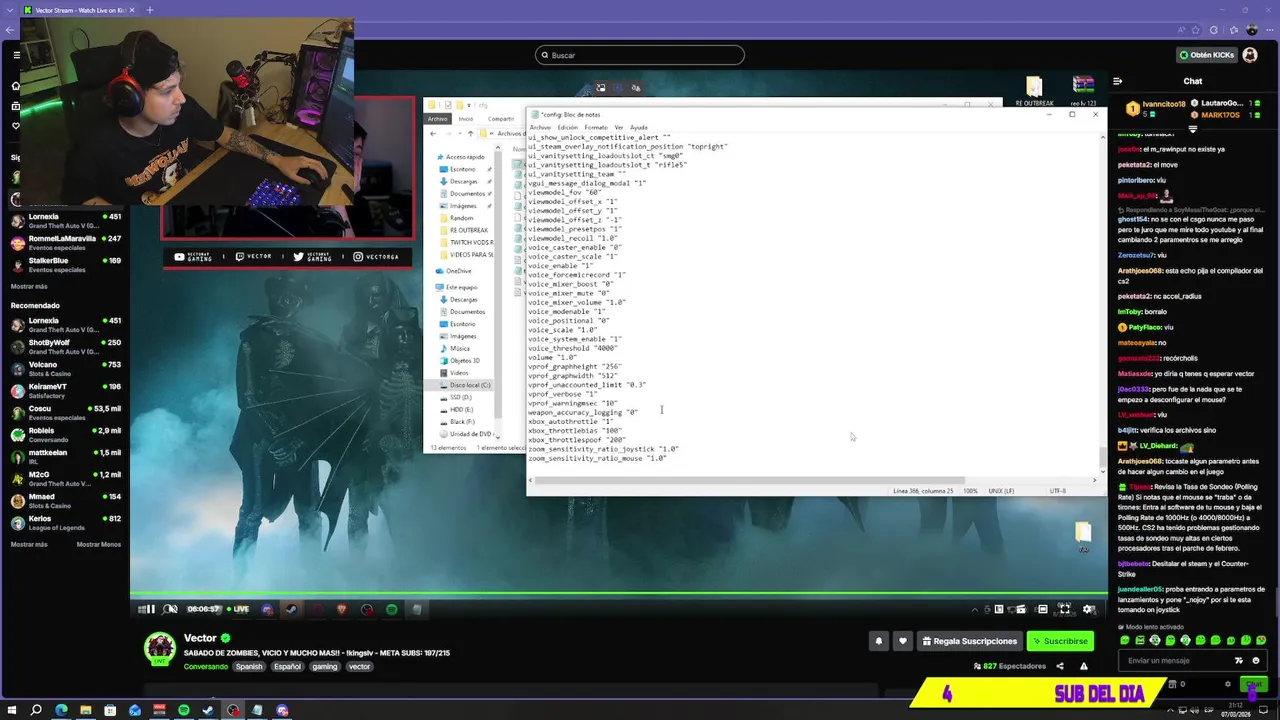Open the Windows Start menu
Image resolution: width=1280 pixels, height=720 pixels.
pos(12,710)
